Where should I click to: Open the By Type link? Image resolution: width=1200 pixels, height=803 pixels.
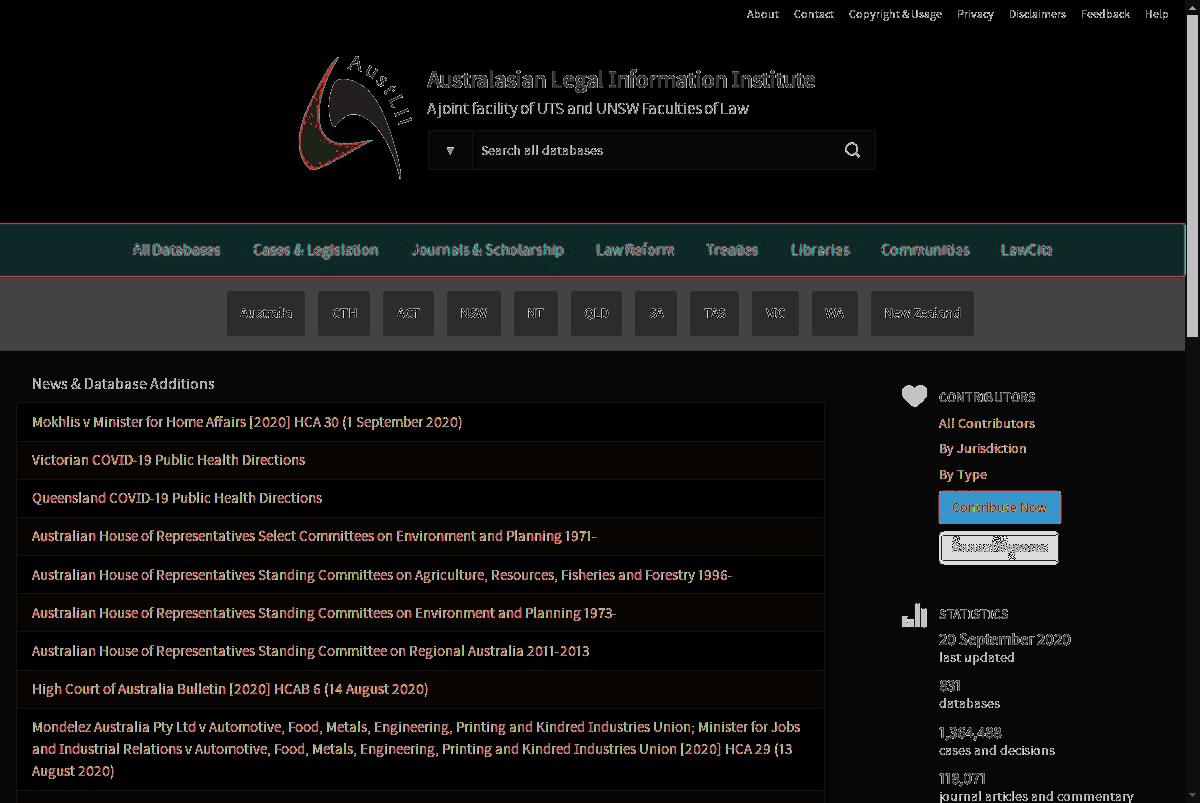click(x=963, y=474)
